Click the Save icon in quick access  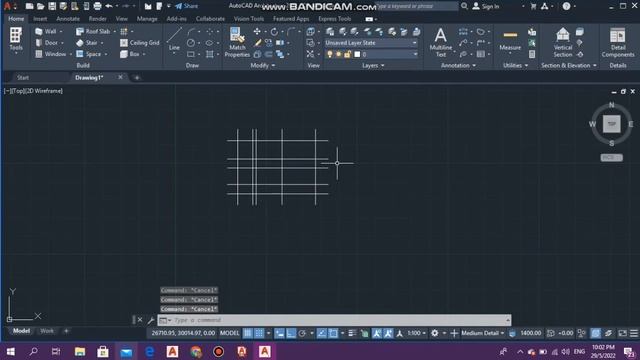(x=52, y=6)
